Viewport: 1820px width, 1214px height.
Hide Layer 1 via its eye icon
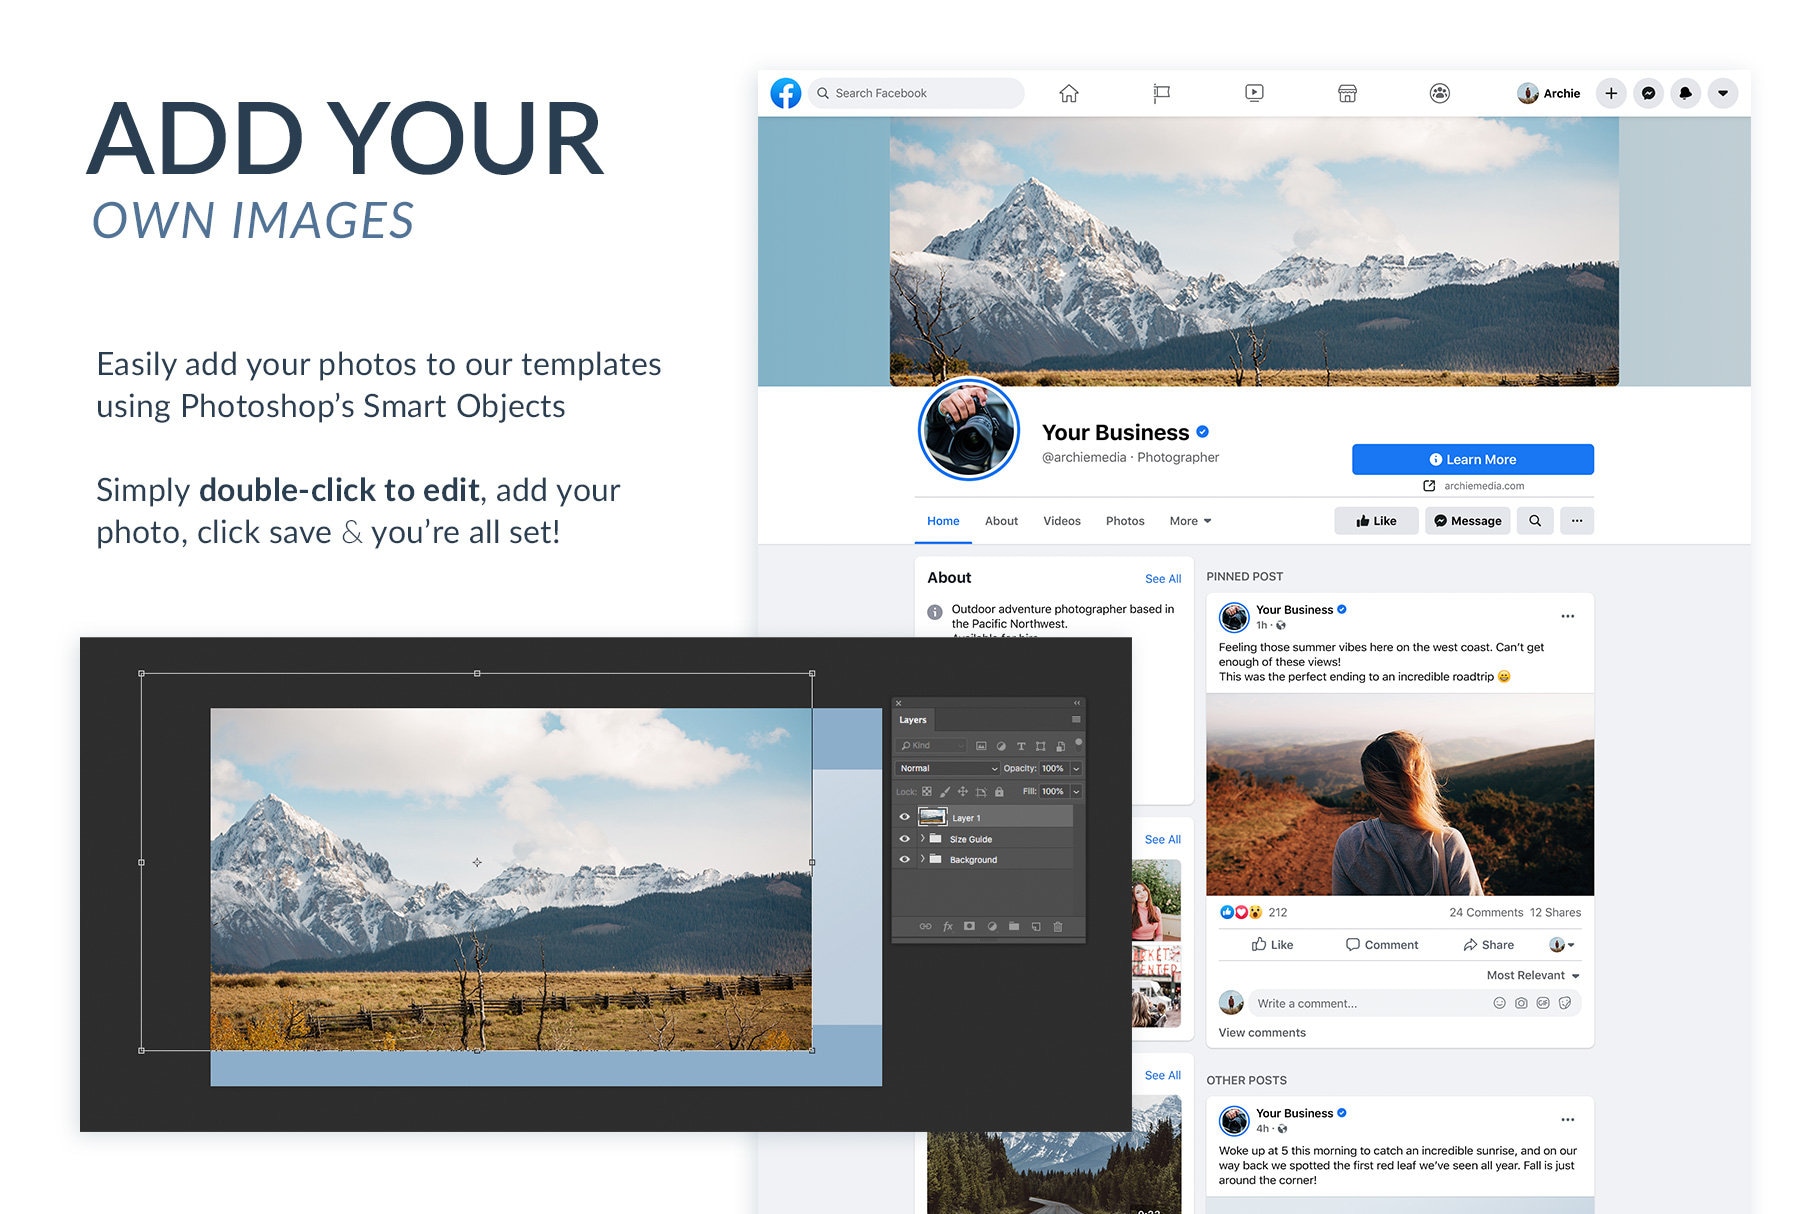pyautogui.click(x=904, y=817)
